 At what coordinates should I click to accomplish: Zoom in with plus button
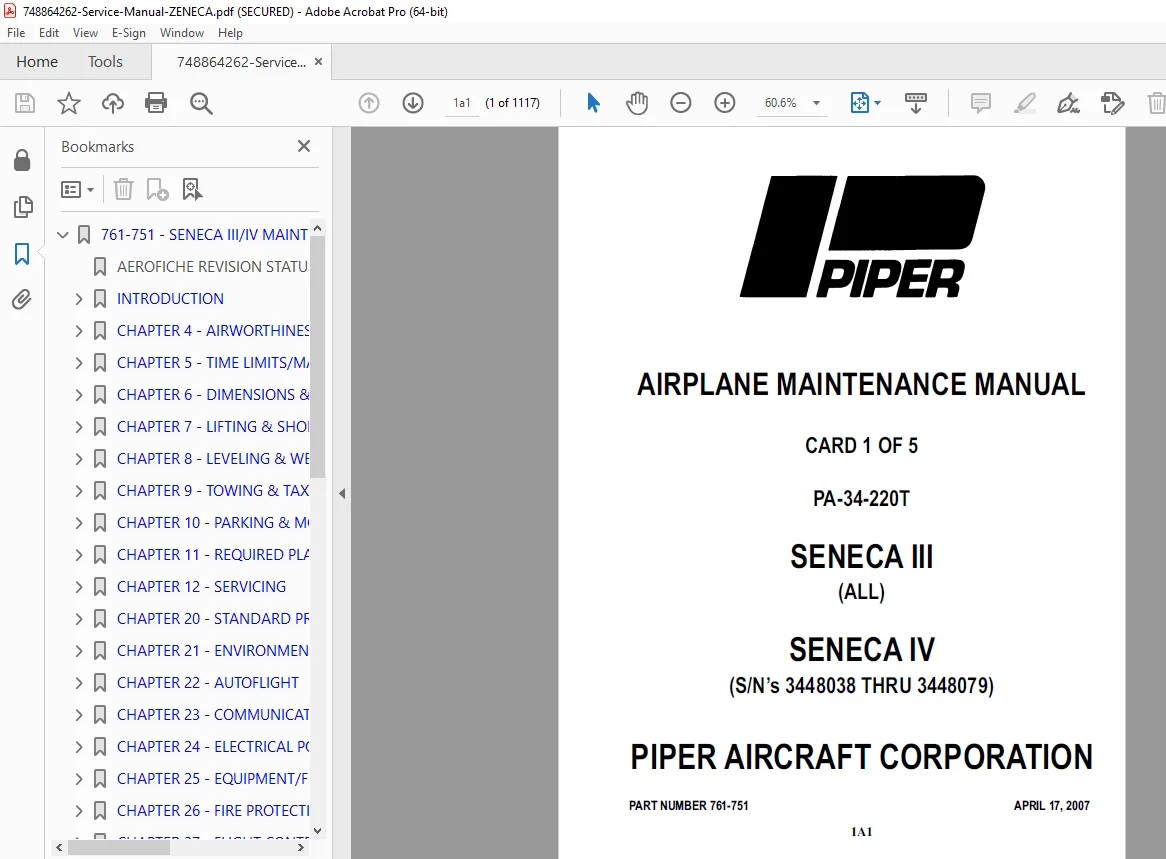pos(724,103)
